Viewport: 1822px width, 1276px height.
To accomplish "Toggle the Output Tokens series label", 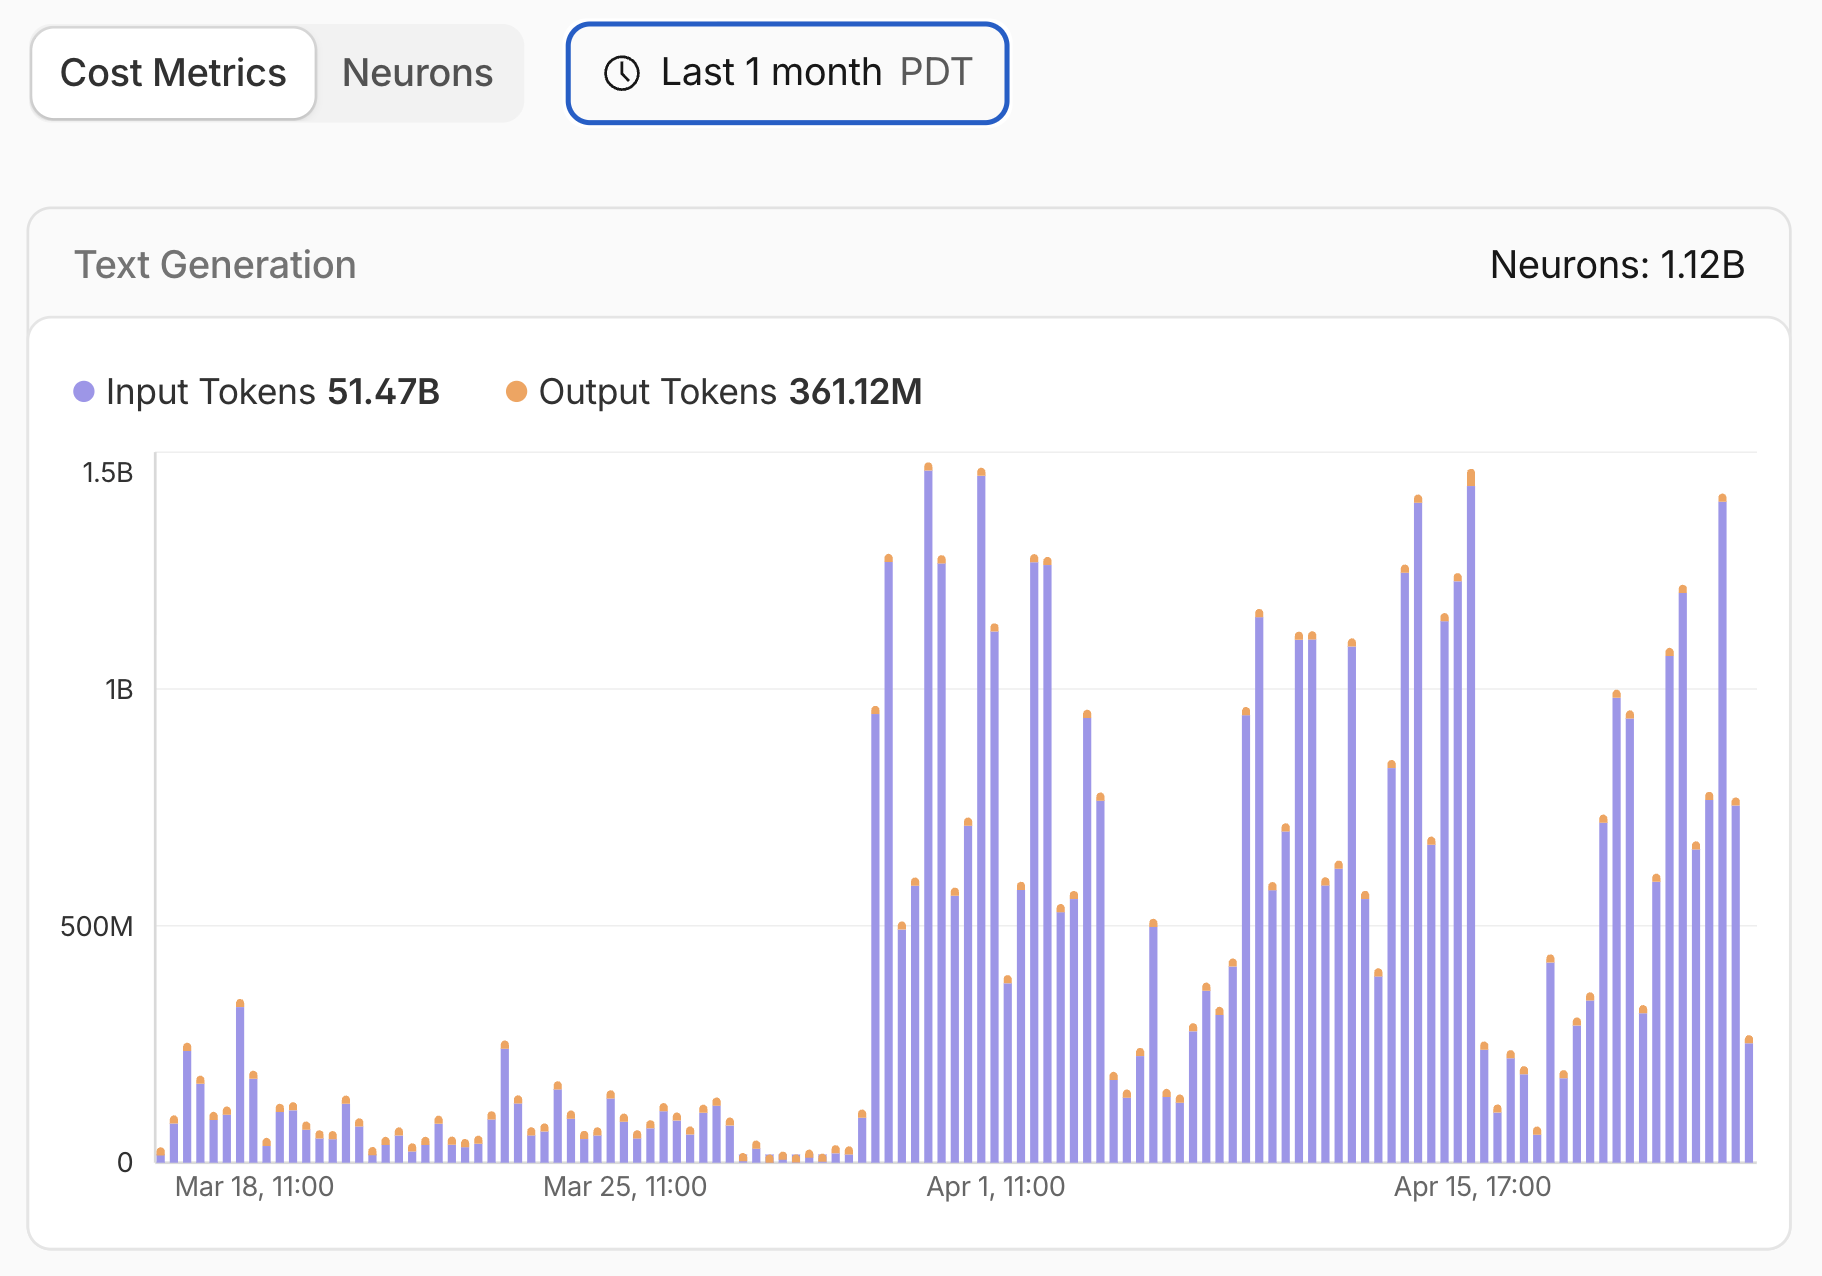I will [657, 392].
